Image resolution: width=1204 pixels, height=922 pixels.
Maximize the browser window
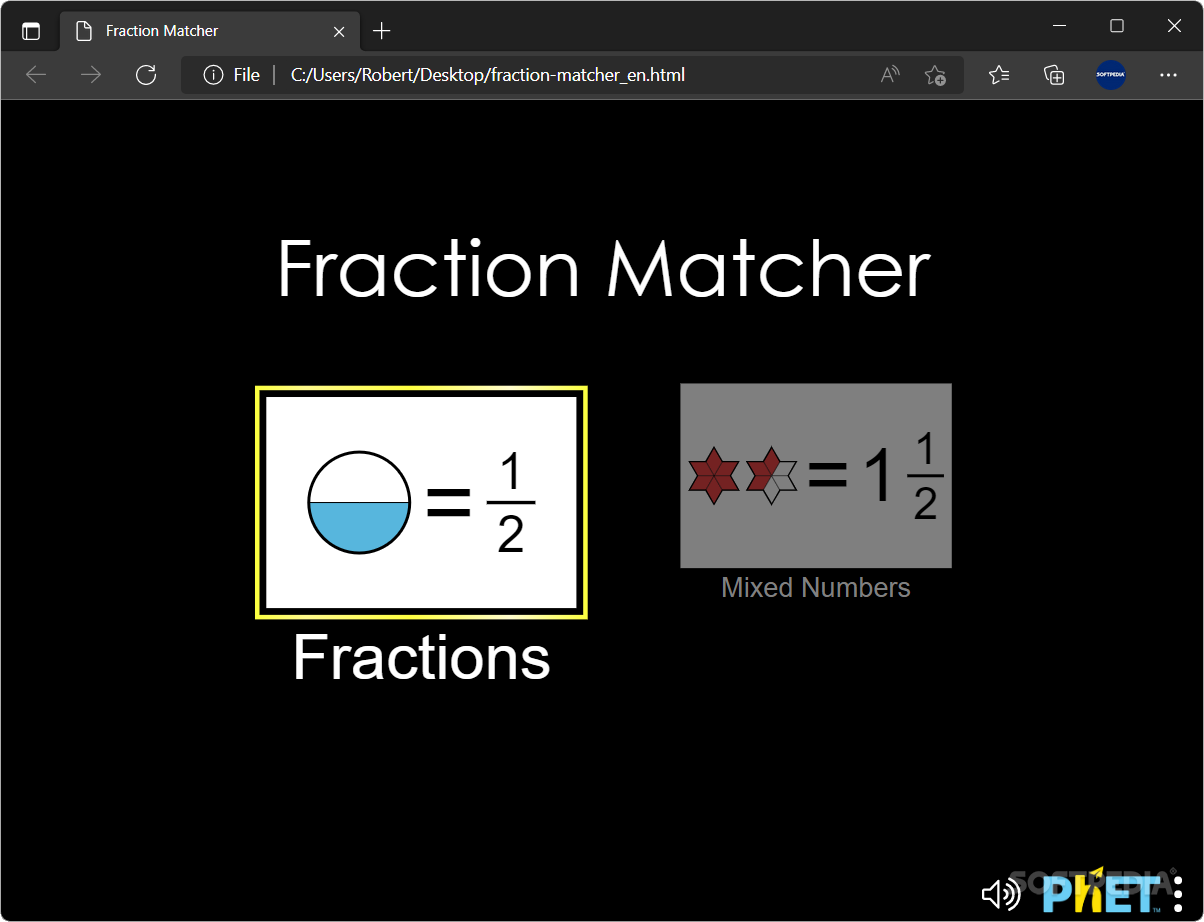1117,26
